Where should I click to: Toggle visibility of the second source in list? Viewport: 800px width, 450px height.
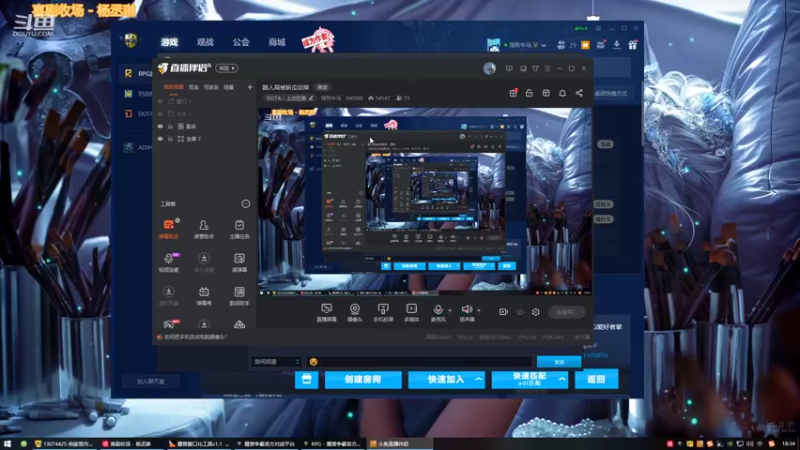(x=160, y=114)
